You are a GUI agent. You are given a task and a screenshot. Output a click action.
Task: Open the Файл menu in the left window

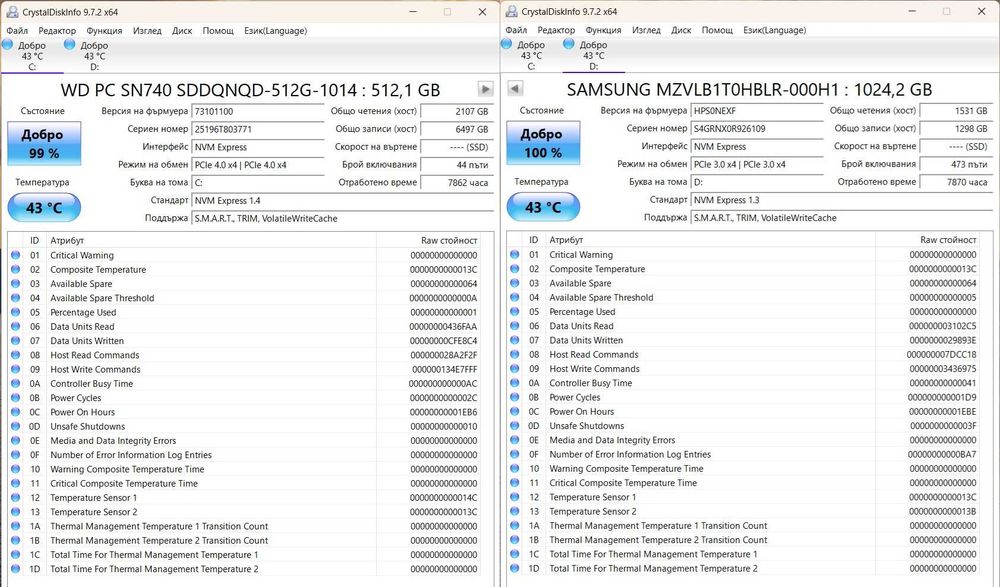click(17, 31)
